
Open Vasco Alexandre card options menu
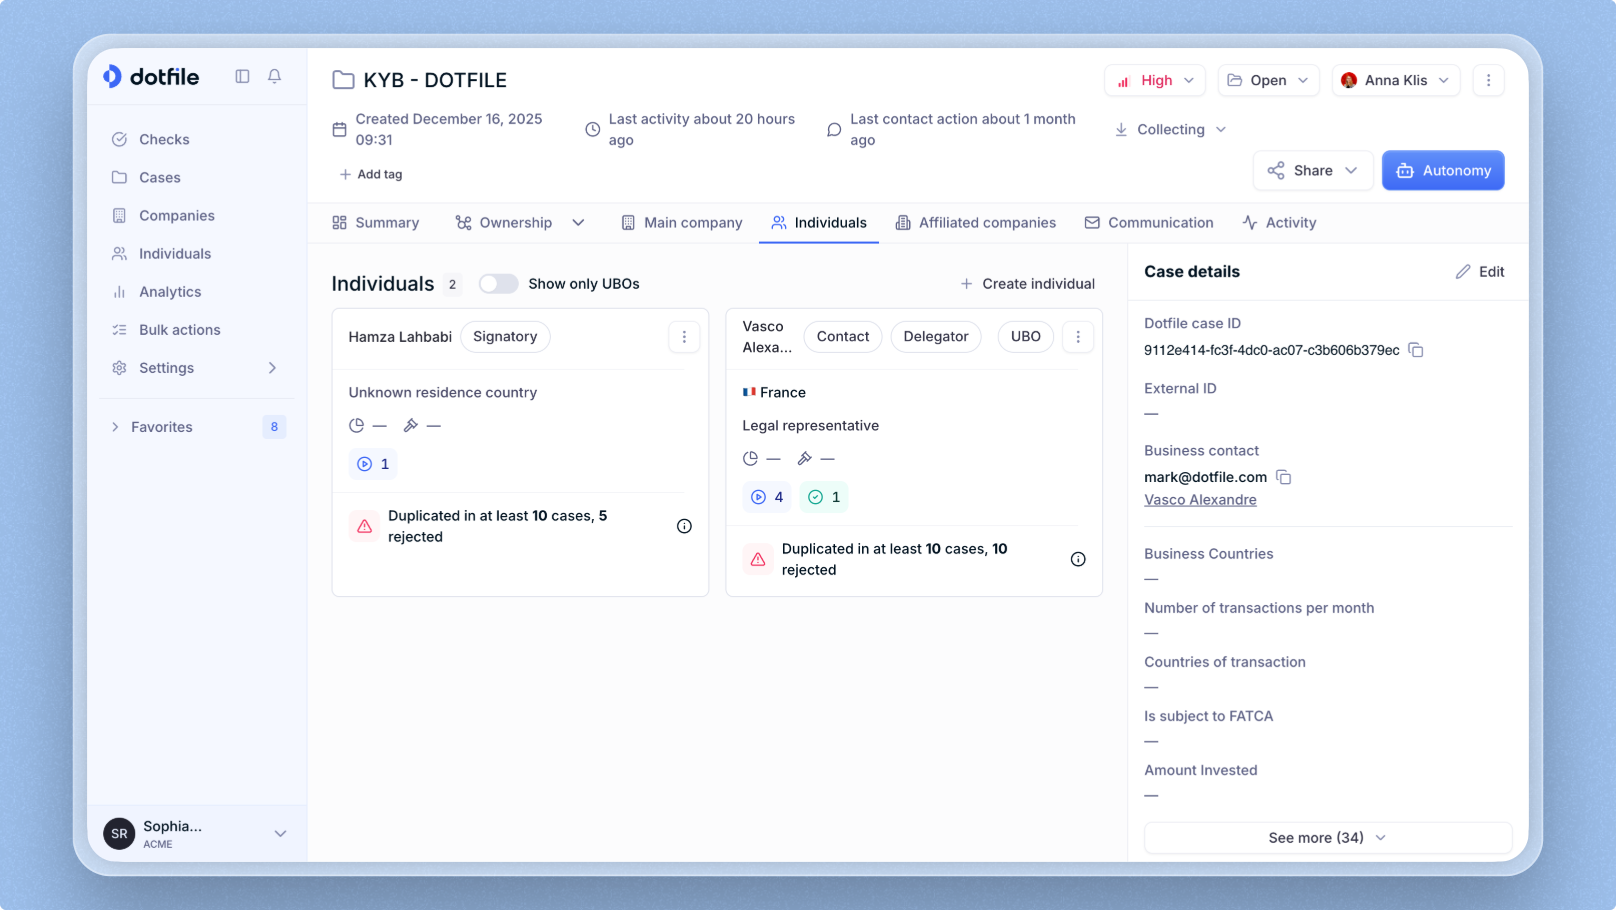tap(1078, 337)
